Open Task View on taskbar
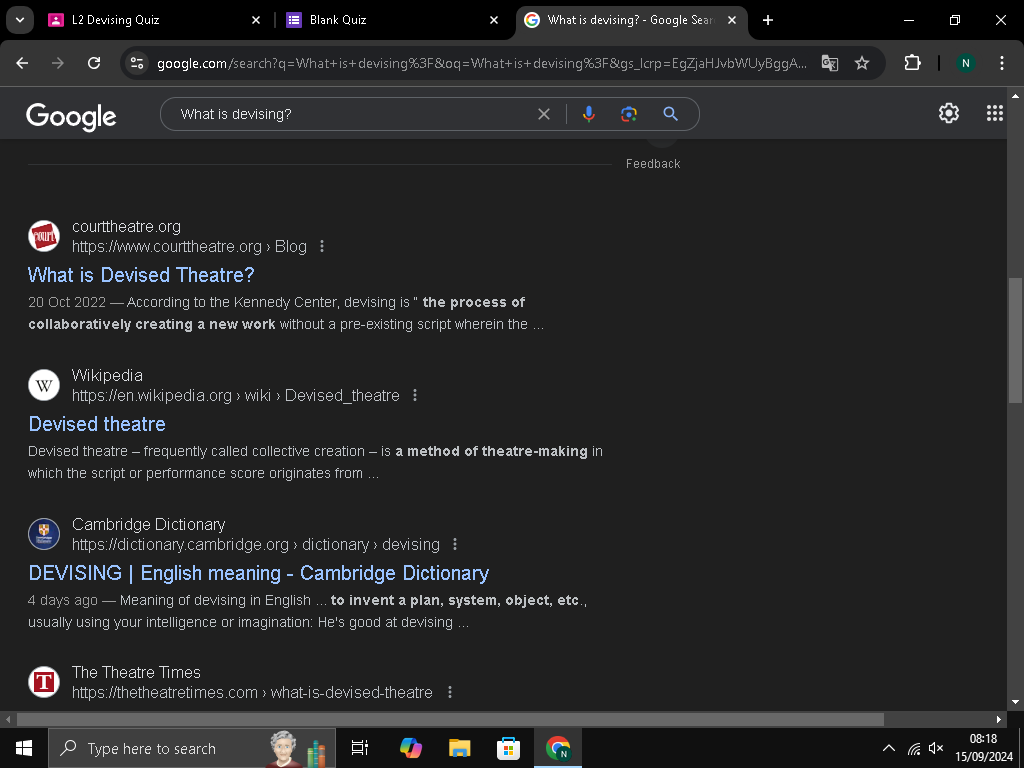The width and height of the screenshot is (1024, 768). point(360,748)
